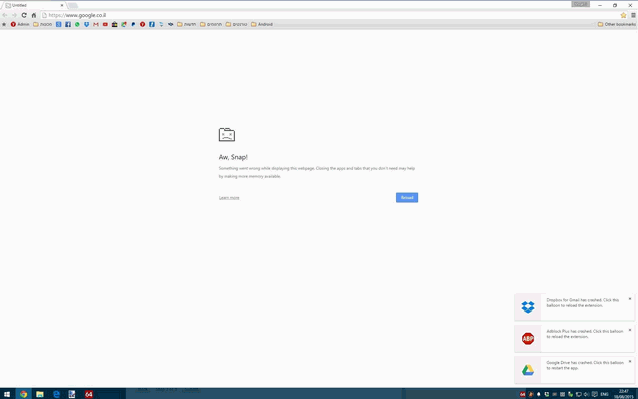Open the YouTube bookmark icon
This screenshot has width=638, height=399.
(105, 24)
